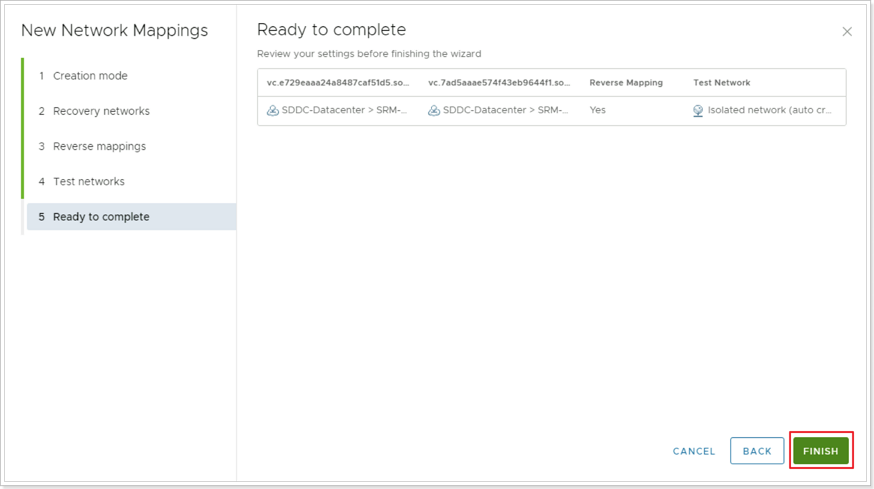Click the FINISH button
Image resolution: width=874 pixels, height=489 pixels.
(x=820, y=451)
